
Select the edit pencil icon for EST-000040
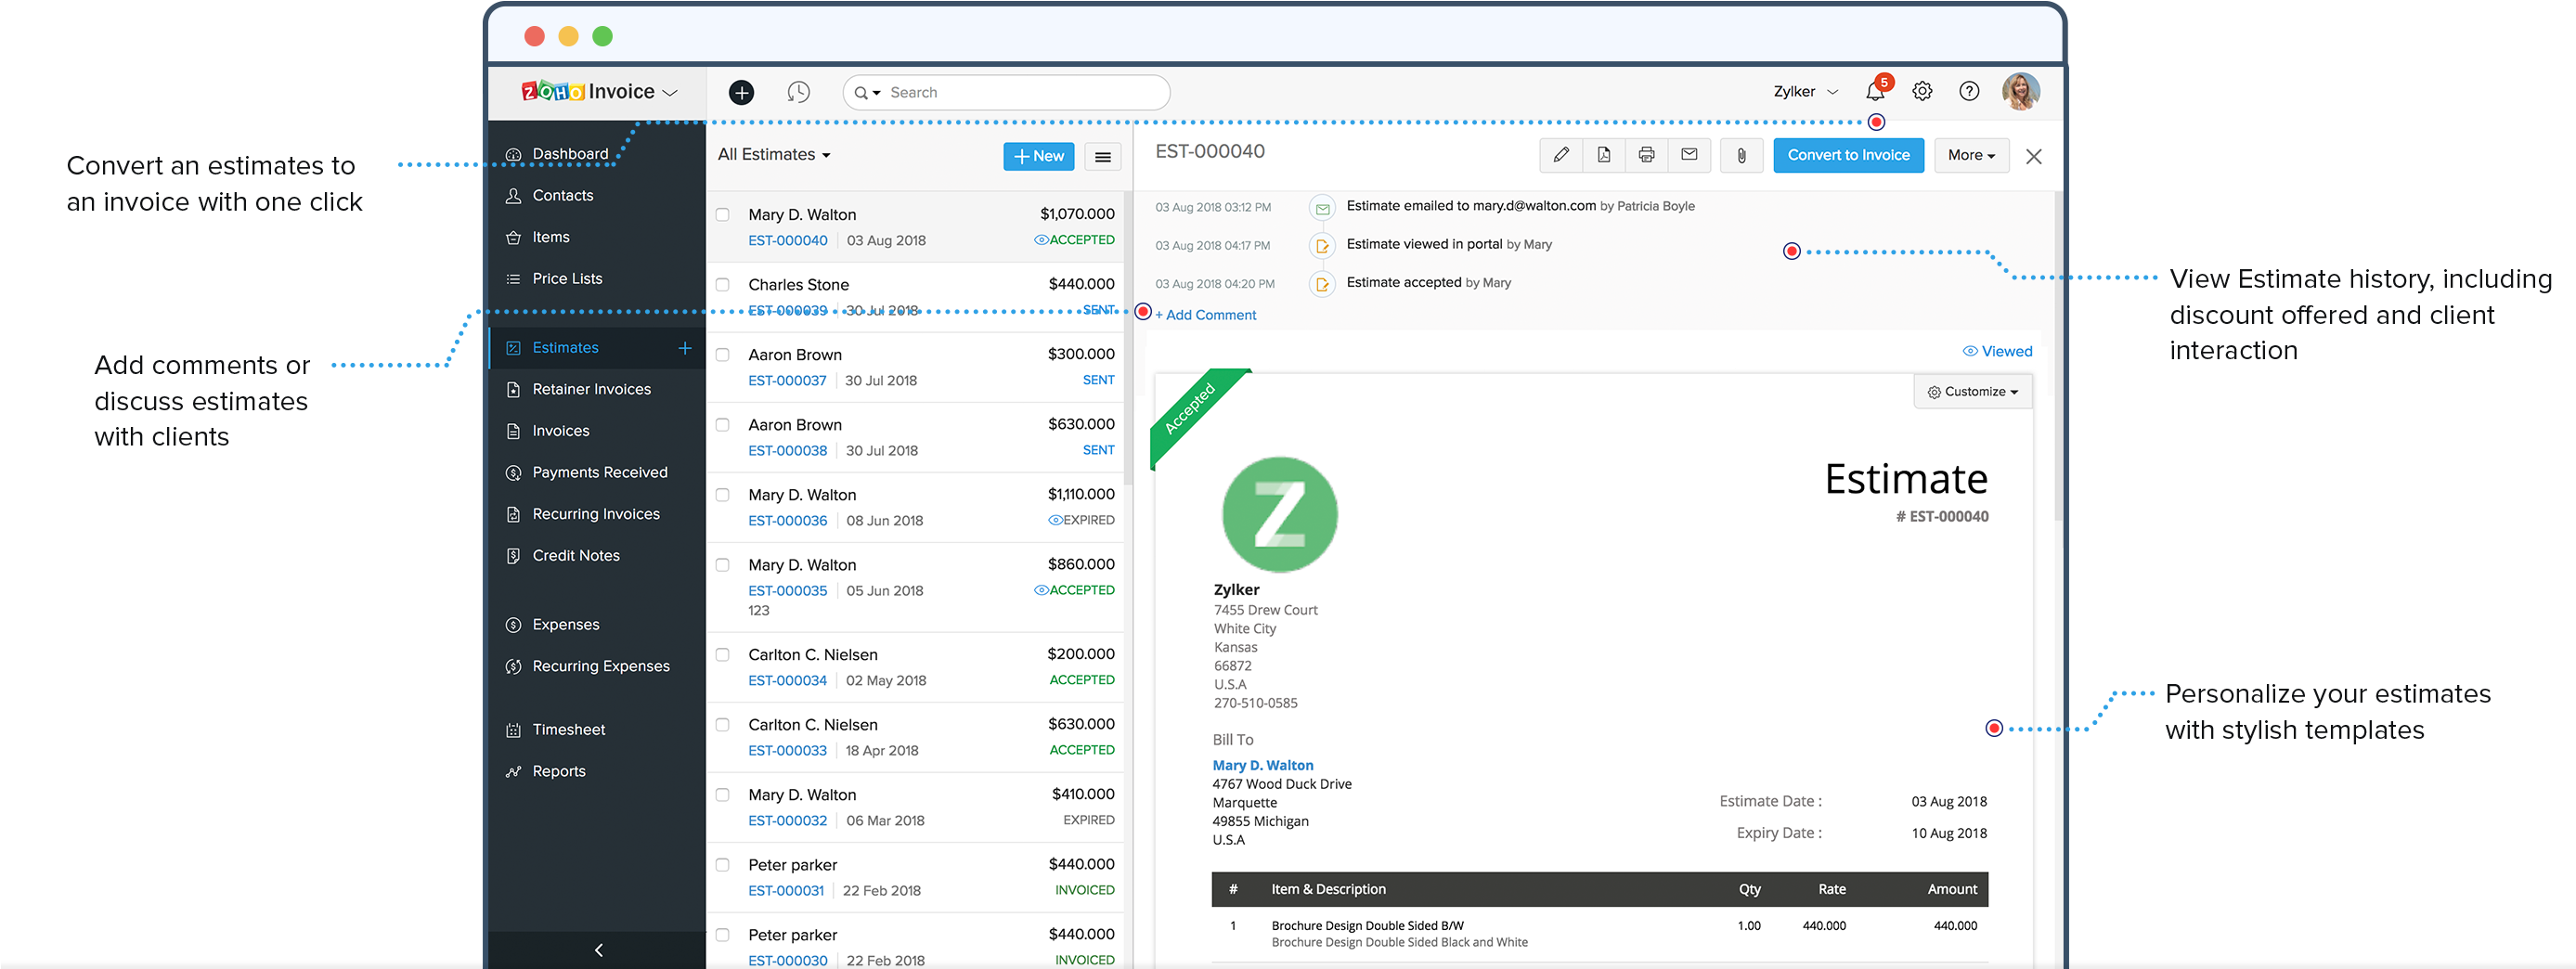[1561, 155]
